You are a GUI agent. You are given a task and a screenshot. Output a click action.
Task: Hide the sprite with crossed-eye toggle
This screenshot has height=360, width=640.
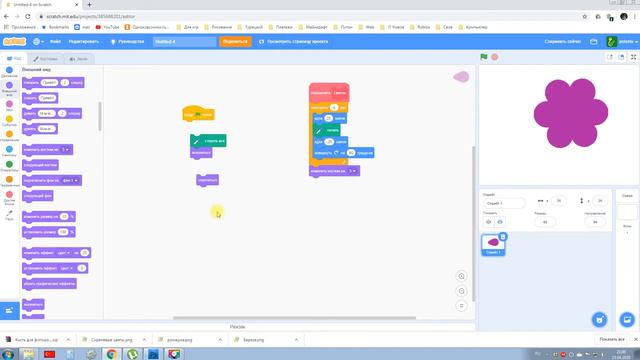click(500, 222)
